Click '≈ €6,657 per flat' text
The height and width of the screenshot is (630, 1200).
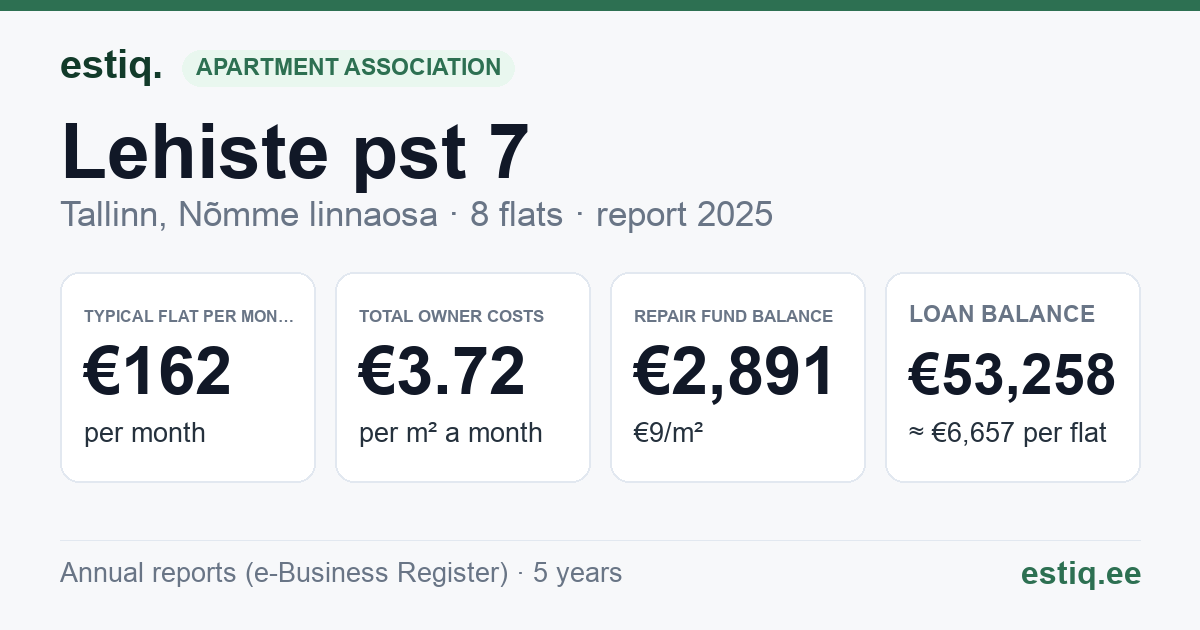click(x=1008, y=433)
